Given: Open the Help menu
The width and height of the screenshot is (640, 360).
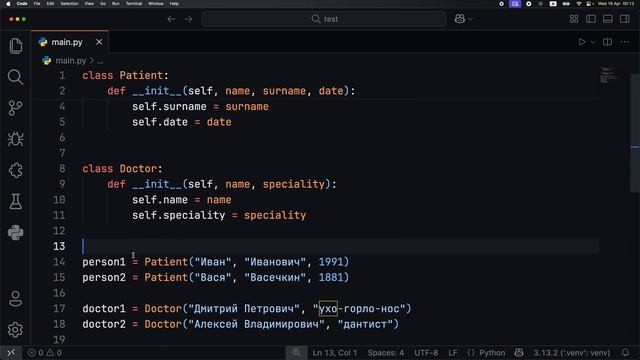Looking at the screenshot, I should (174, 4).
